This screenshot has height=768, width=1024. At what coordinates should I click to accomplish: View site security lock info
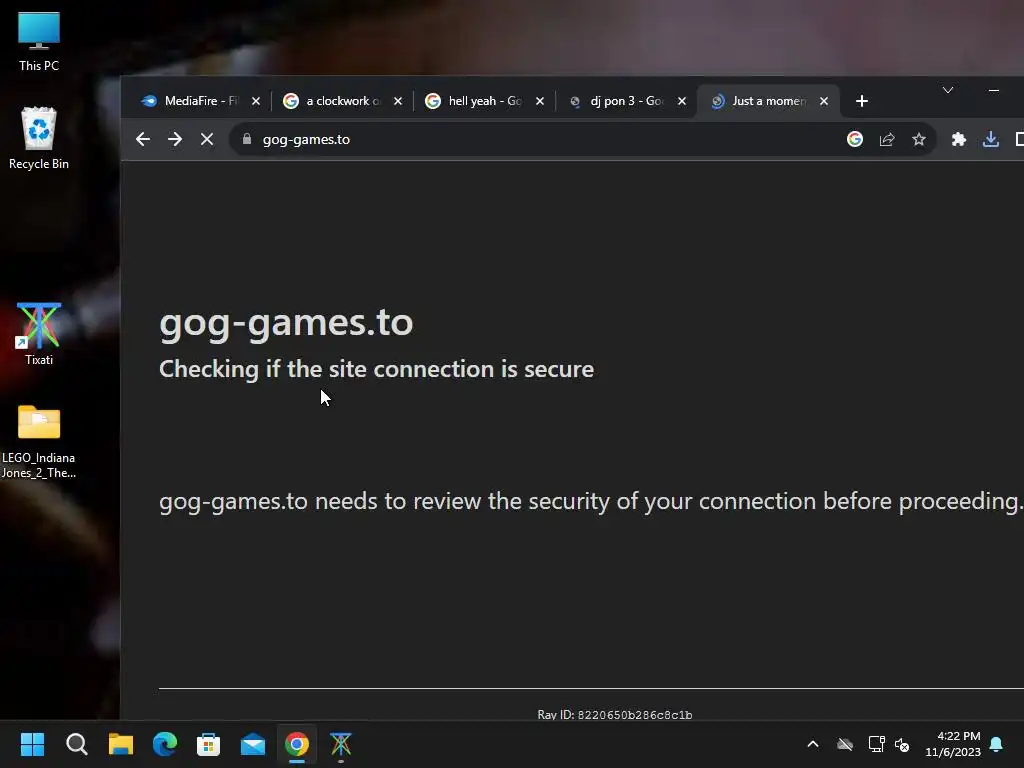coord(247,139)
